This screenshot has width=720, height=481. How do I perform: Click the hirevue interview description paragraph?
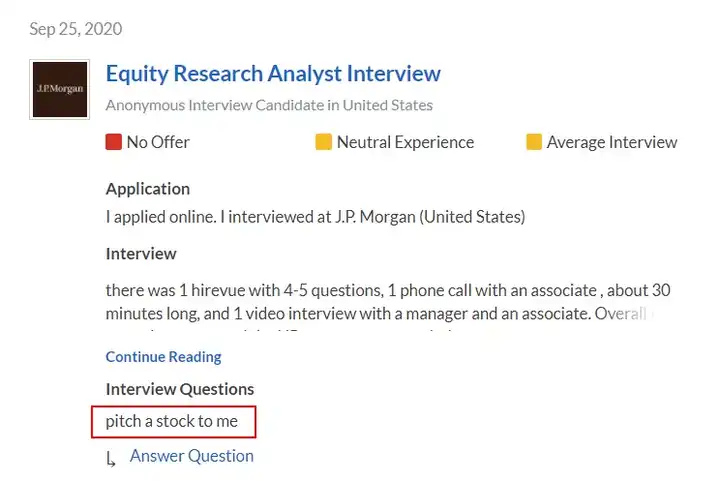(x=388, y=301)
